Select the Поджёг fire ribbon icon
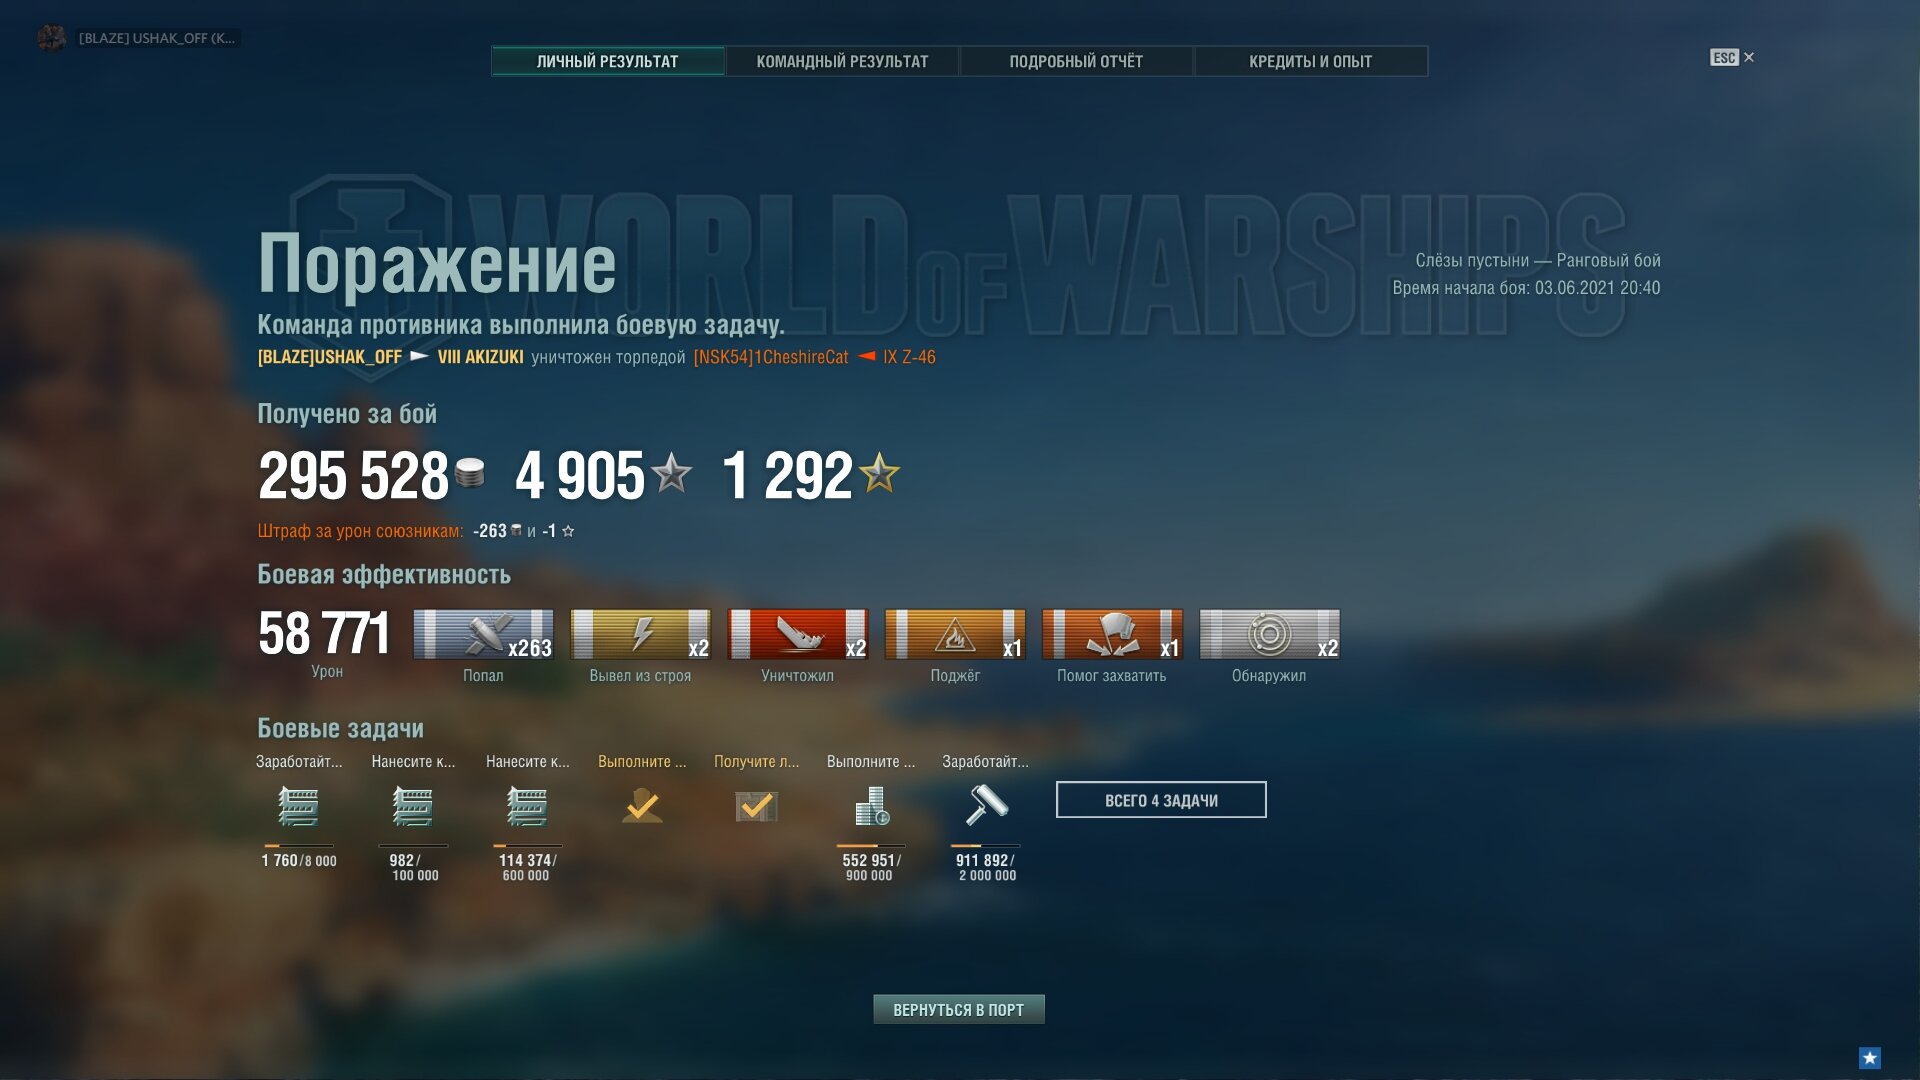1920x1080 pixels. (x=955, y=634)
